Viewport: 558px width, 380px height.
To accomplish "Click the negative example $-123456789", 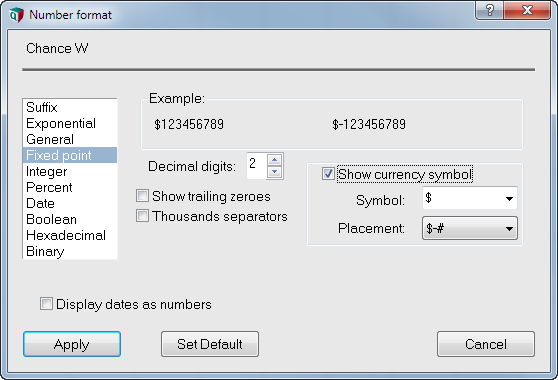I will (369, 124).
